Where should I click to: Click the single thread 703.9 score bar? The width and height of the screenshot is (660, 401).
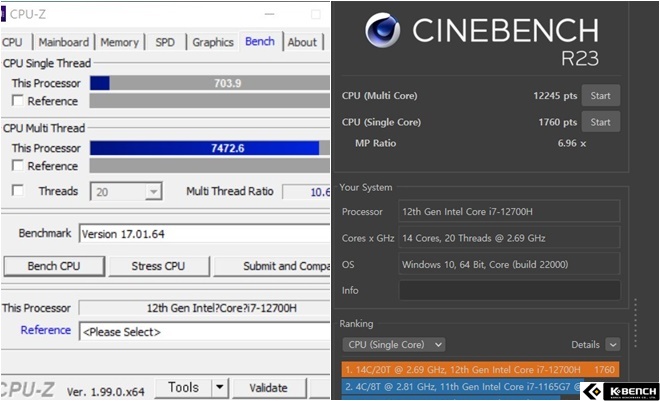coord(210,83)
